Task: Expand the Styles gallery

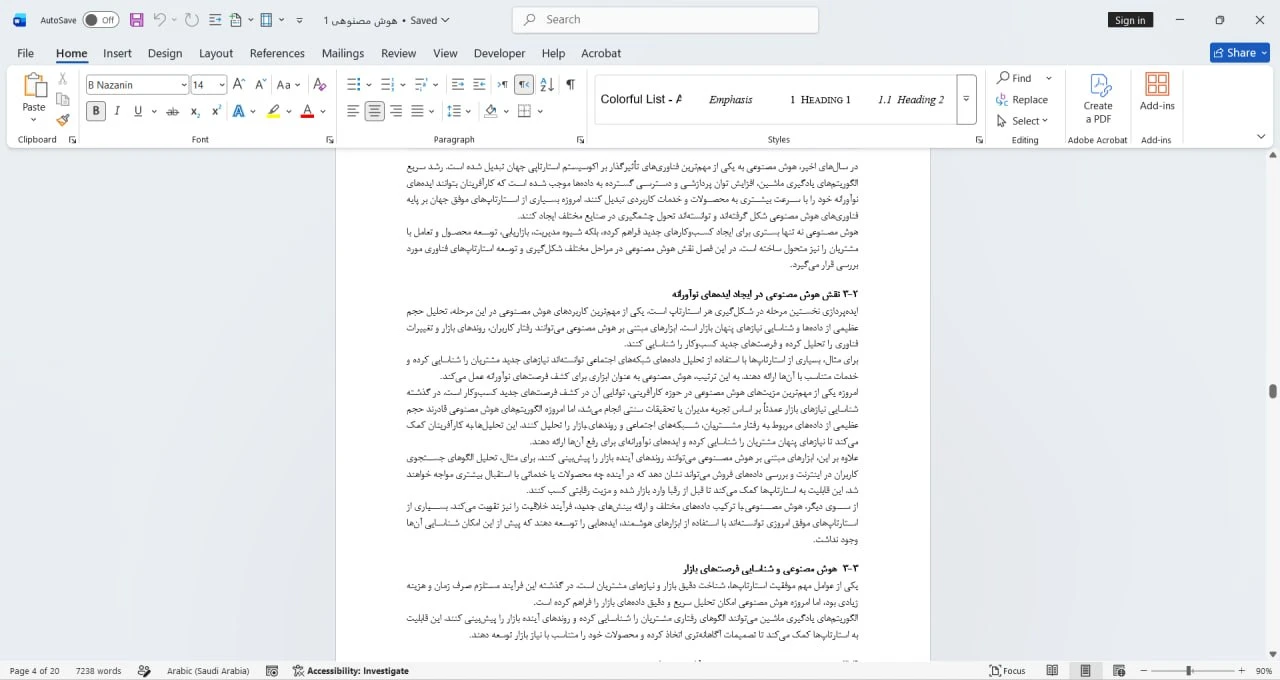Action: 966,99
